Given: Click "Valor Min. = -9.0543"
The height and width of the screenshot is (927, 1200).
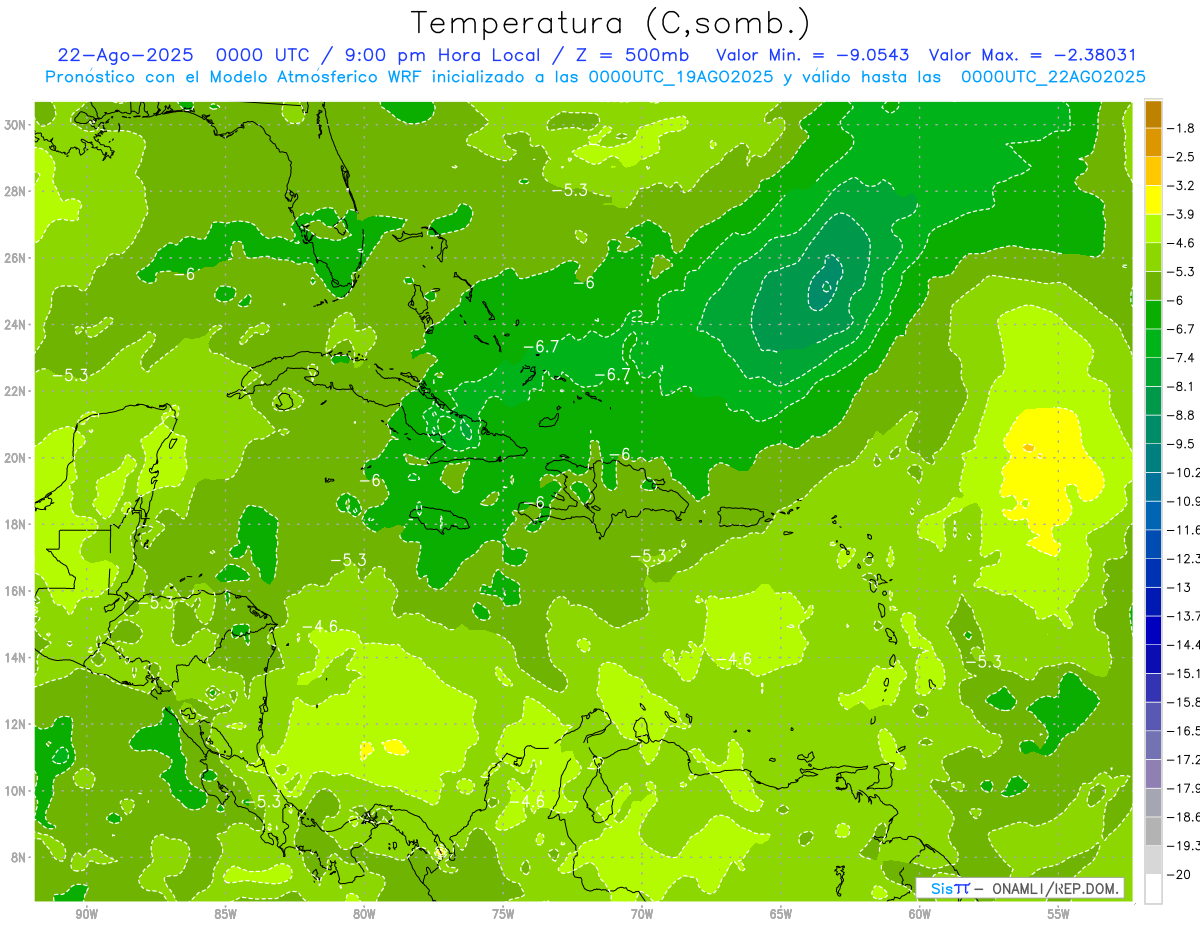Looking at the screenshot, I should [814, 56].
